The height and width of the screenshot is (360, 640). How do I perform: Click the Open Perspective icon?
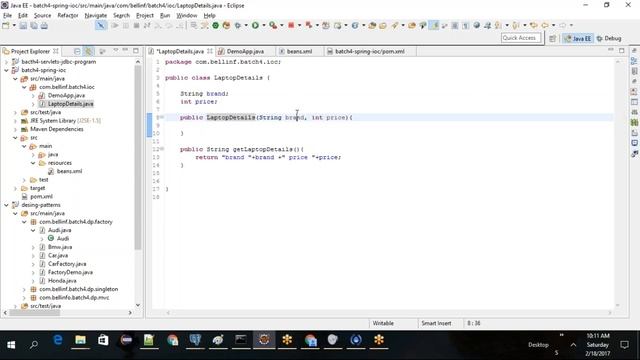[x=553, y=38]
